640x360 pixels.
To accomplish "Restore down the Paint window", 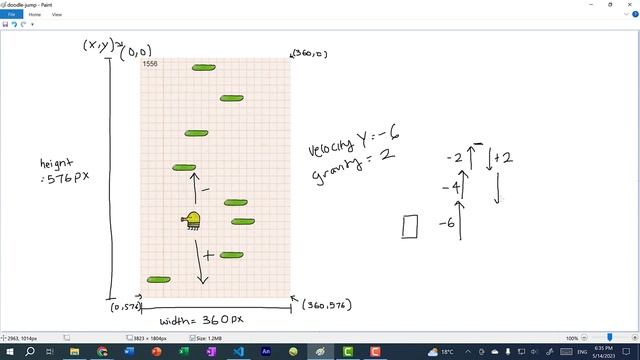I will tap(610, 4).
